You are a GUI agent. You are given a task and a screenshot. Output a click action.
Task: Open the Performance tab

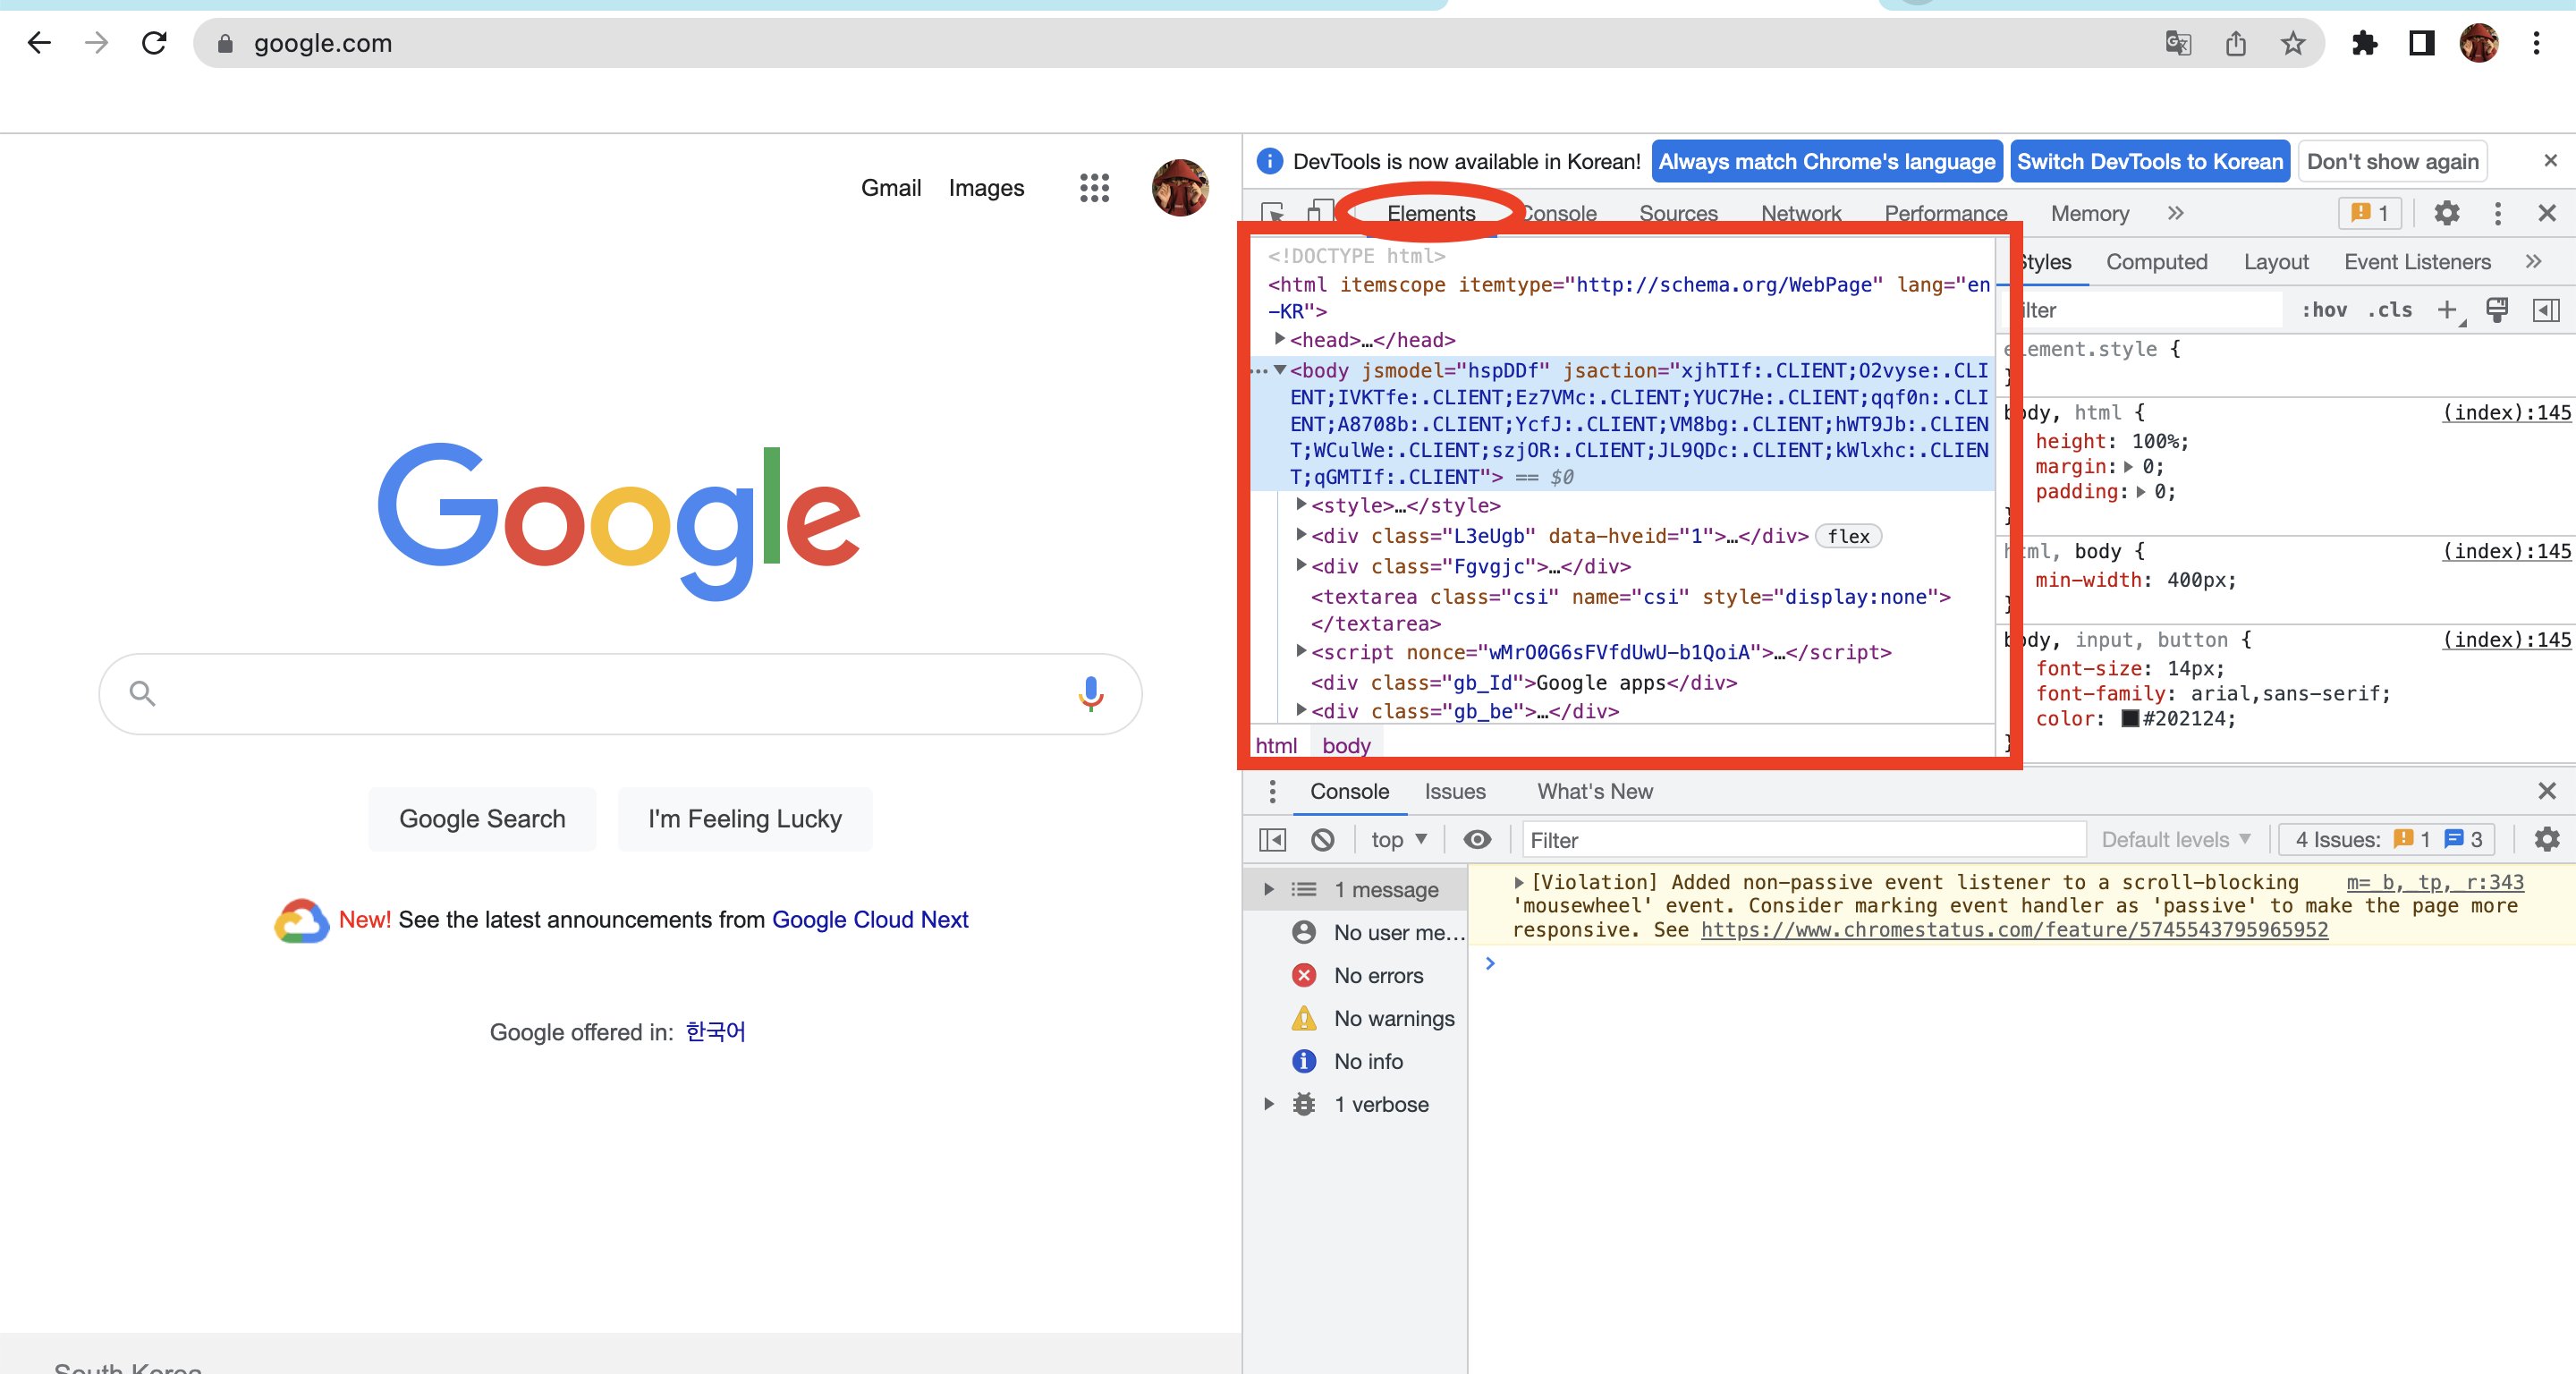pos(1945,213)
